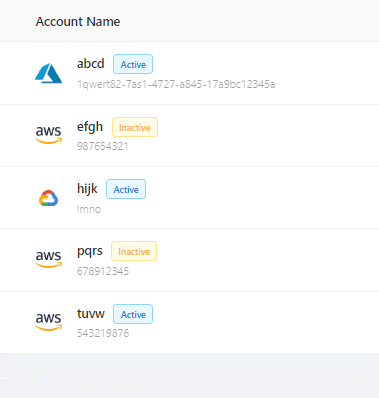The image size is (379, 398).
Task: Click the Active badge next to tuvw
Action: point(133,314)
